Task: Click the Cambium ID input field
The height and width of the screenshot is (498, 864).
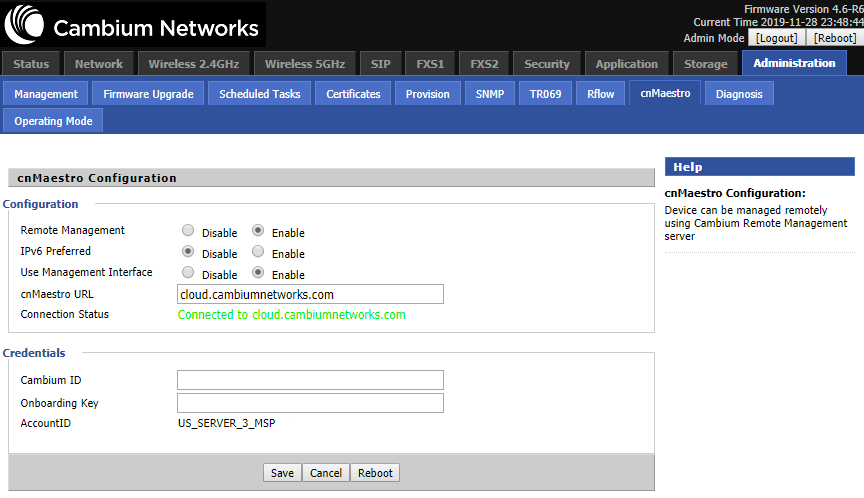Action: pyautogui.click(x=310, y=380)
